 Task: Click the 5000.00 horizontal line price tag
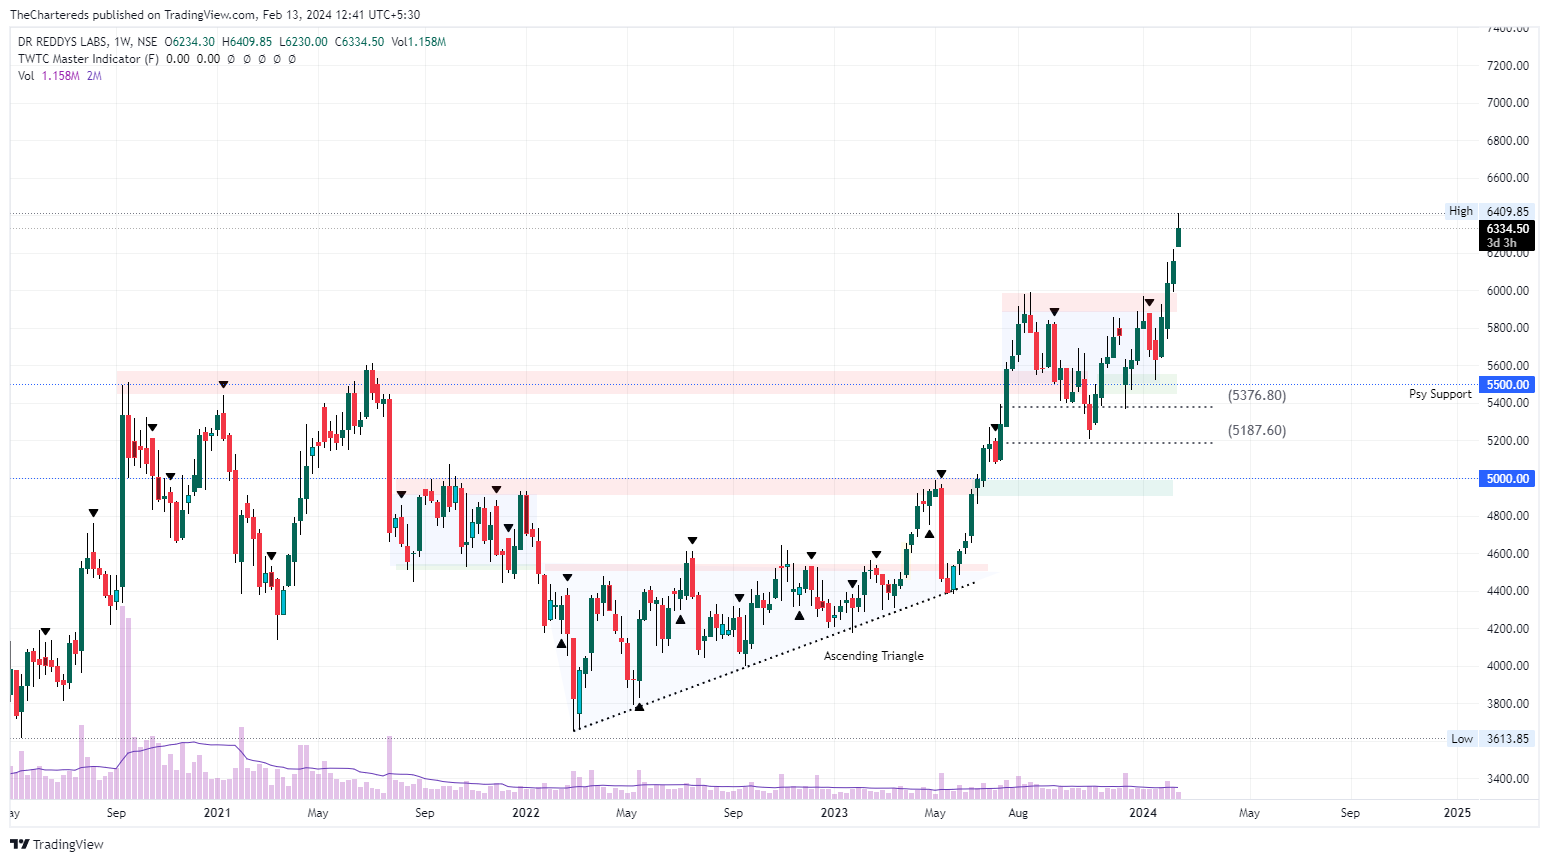point(1507,479)
